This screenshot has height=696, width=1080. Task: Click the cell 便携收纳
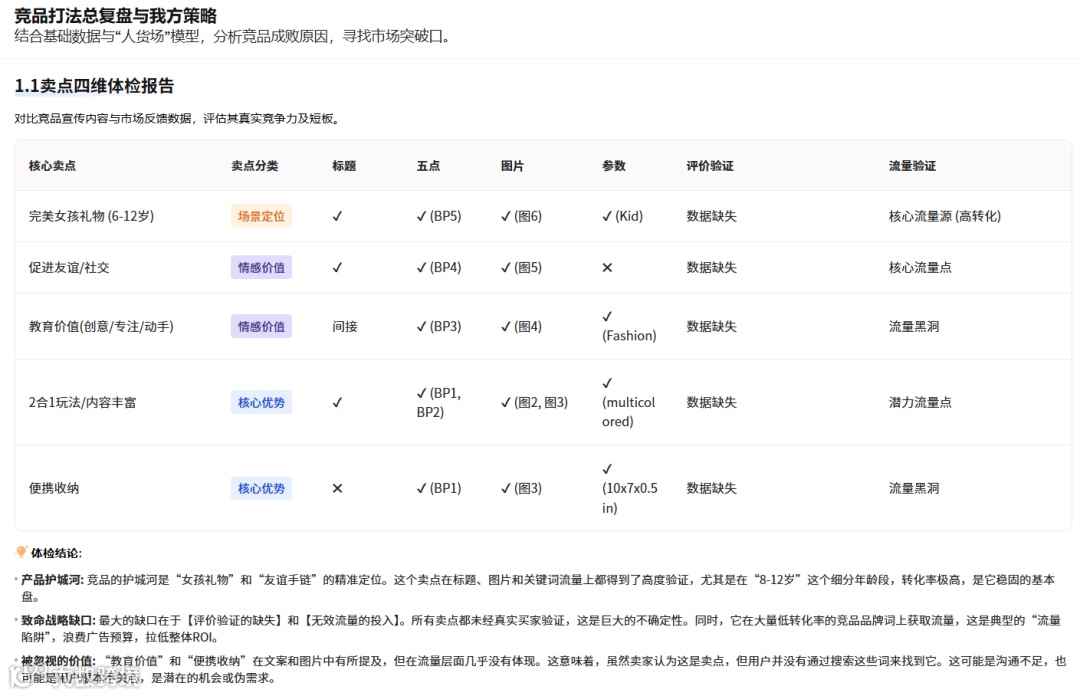click(54, 488)
